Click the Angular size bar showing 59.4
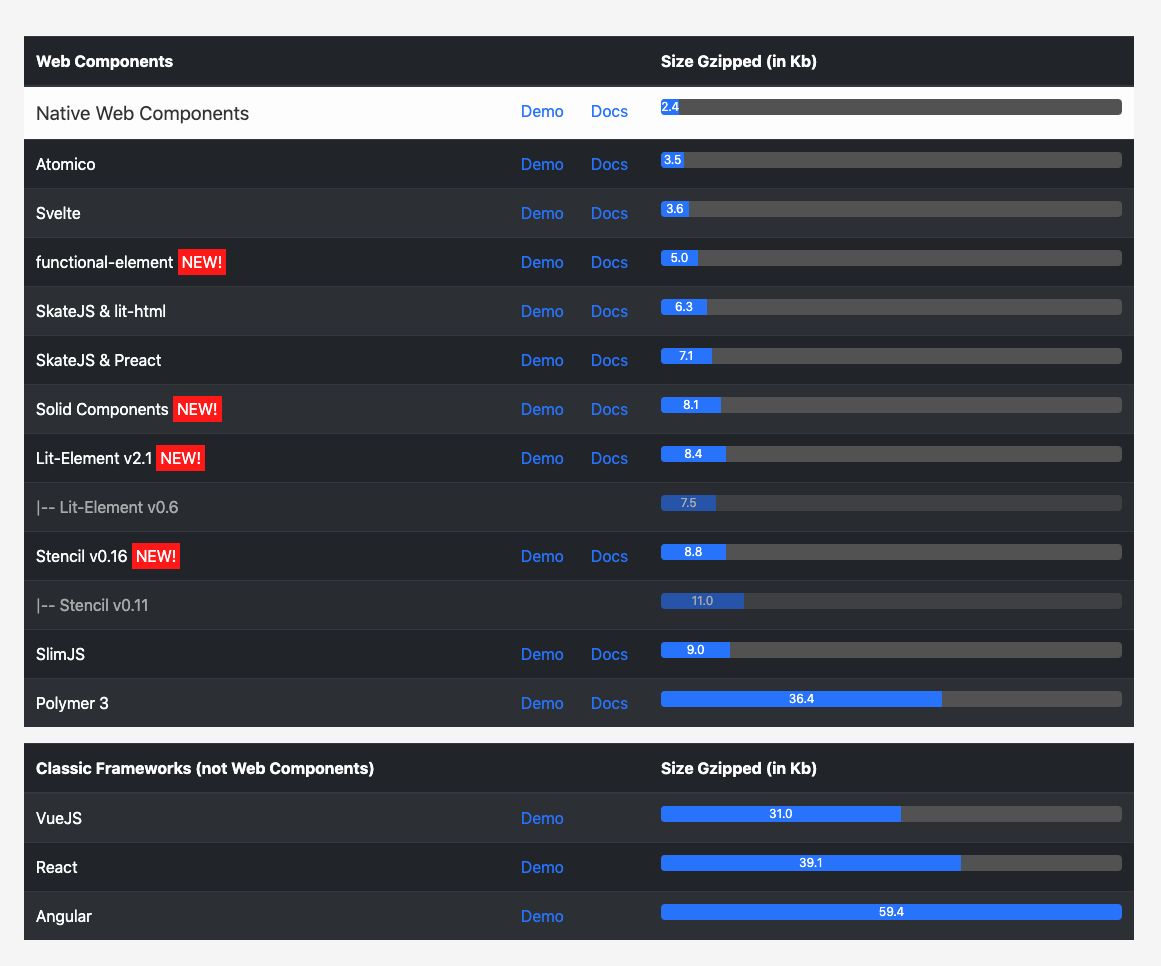 [891, 912]
